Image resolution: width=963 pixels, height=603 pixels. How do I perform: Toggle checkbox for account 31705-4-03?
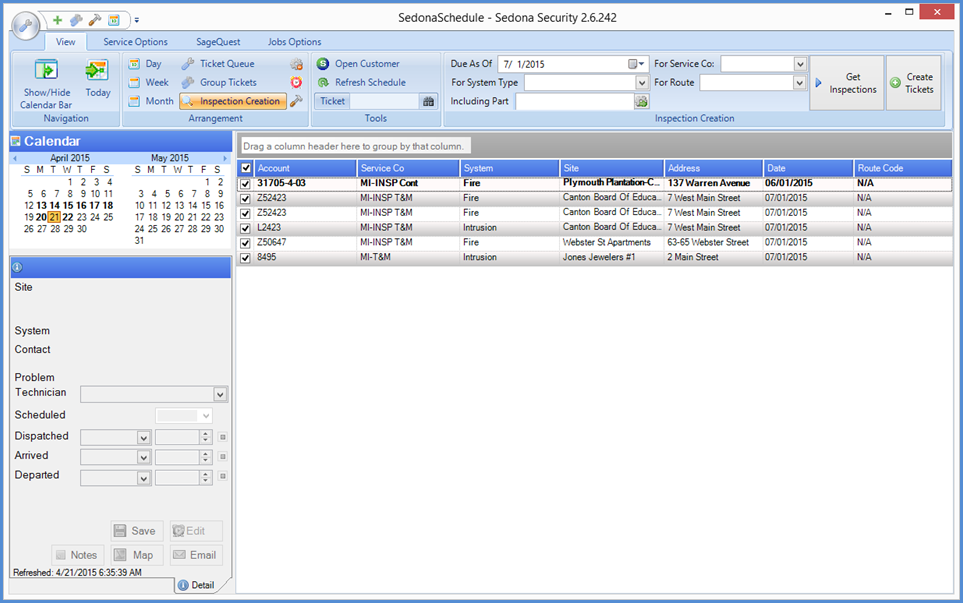pos(246,184)
